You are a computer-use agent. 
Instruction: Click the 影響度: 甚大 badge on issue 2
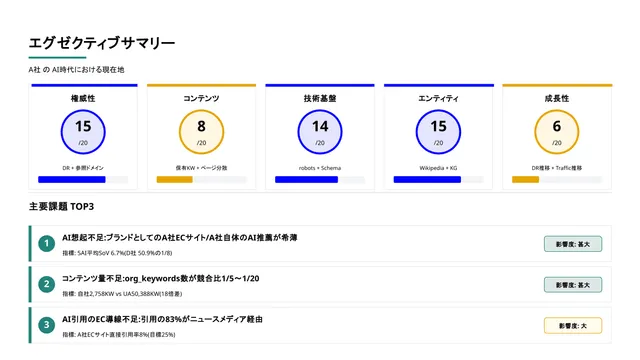(x=573, y=285)
